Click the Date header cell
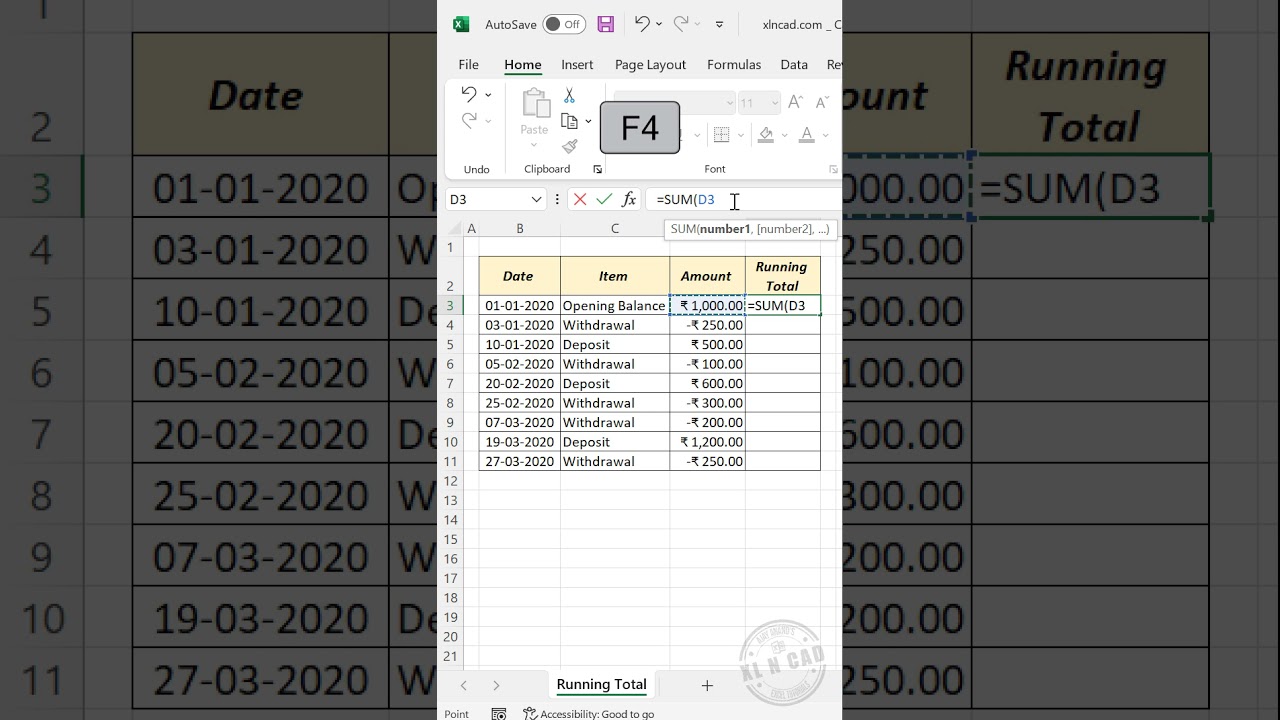The width and height of the screenshot is (1280, 720). [x=518, y=276]
